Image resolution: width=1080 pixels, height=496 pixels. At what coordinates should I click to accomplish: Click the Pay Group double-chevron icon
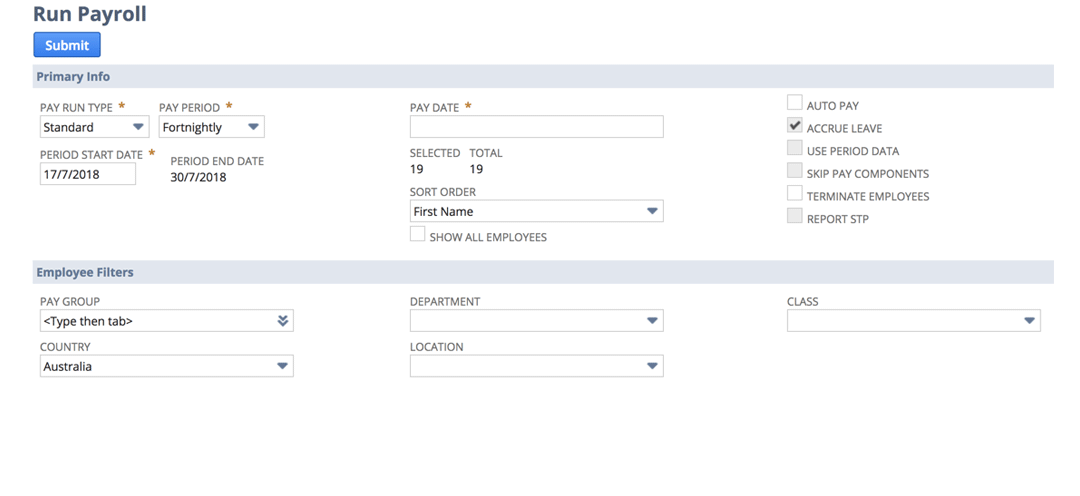coord(283,321)
